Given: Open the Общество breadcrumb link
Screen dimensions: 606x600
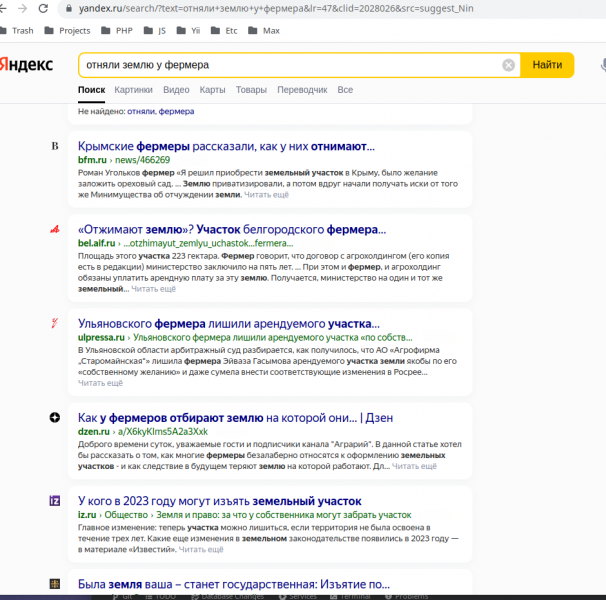Looking at the screenshot, I should (126, 515).
